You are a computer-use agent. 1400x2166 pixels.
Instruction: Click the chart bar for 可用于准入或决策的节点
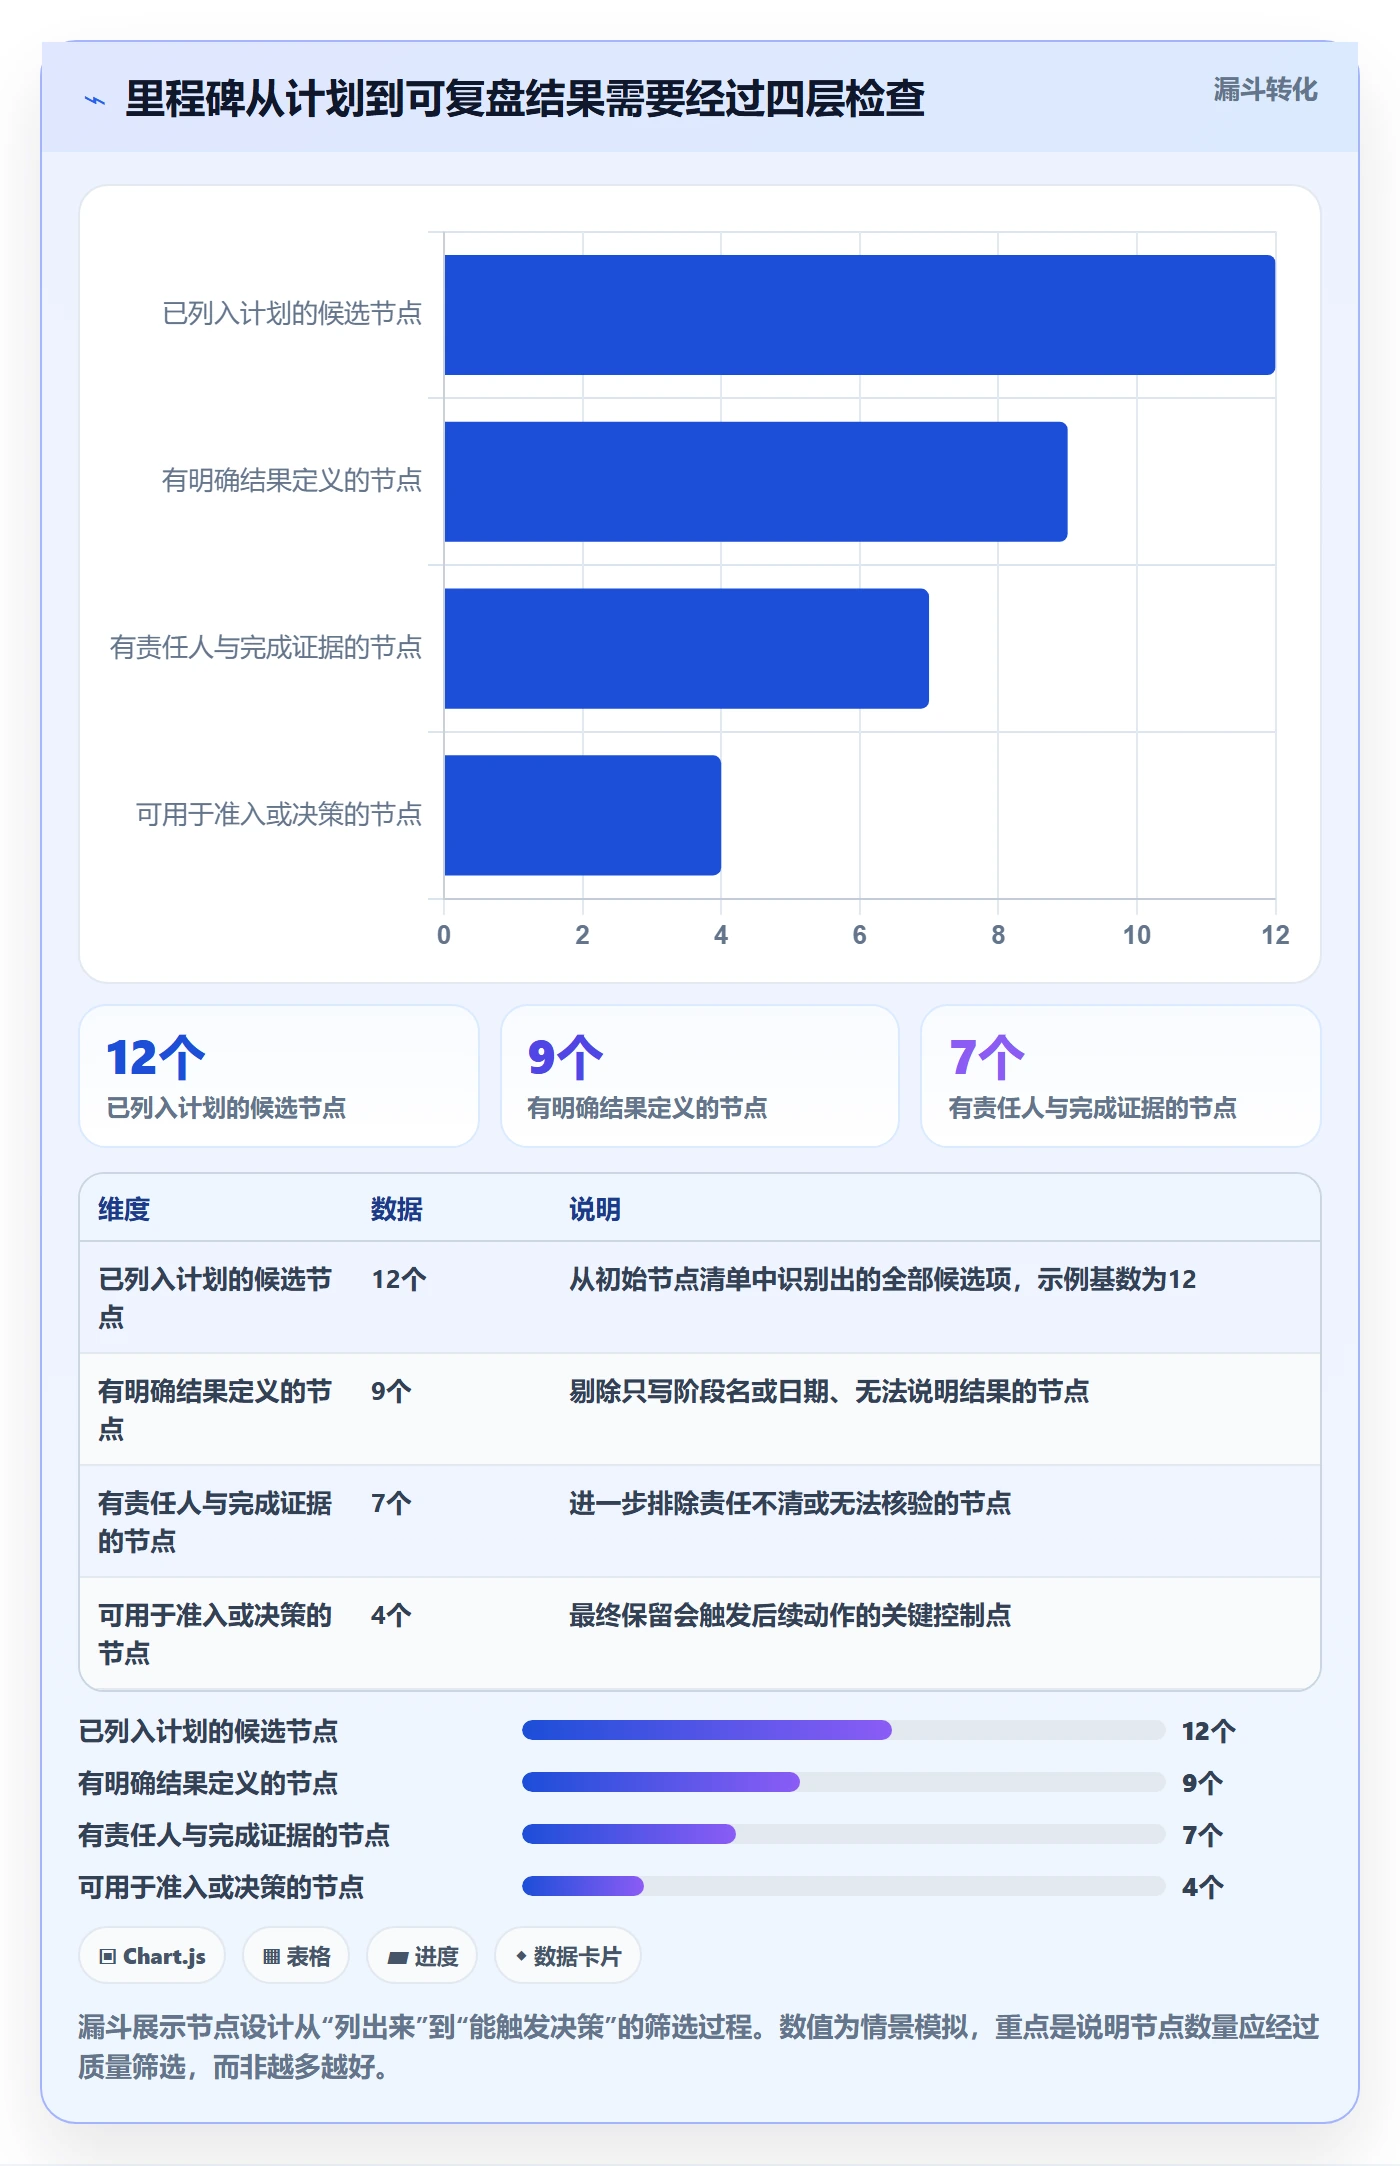point(583,815)
